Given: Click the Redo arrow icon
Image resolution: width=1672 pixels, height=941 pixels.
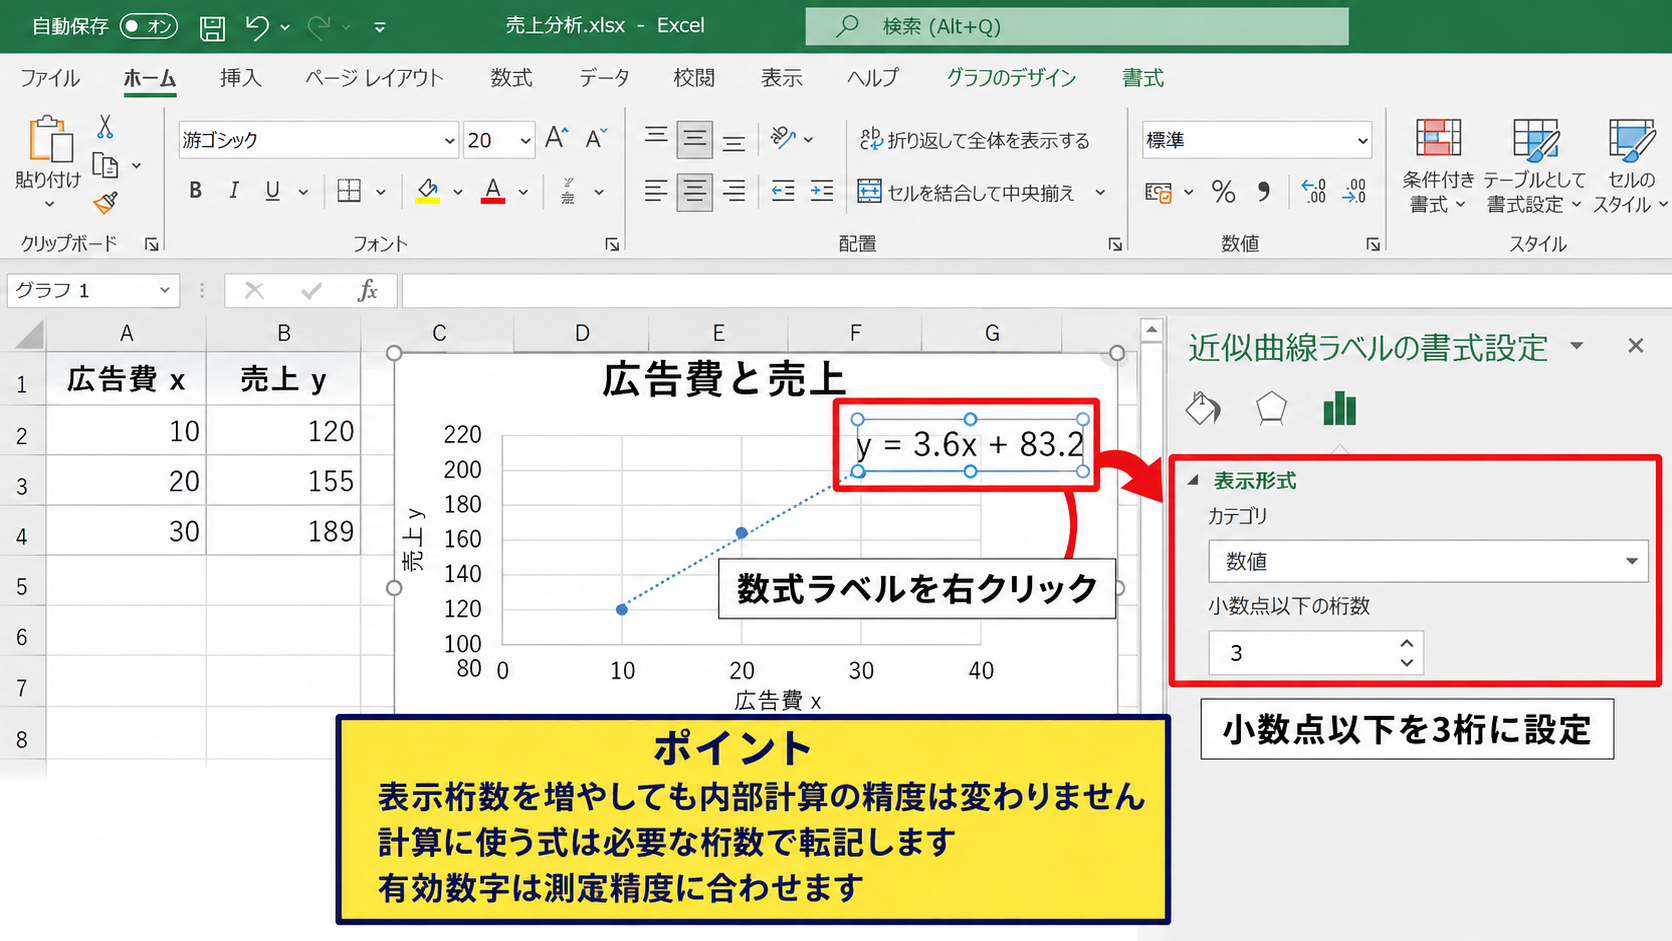Looking at the screenshot, I should point(318,27).
